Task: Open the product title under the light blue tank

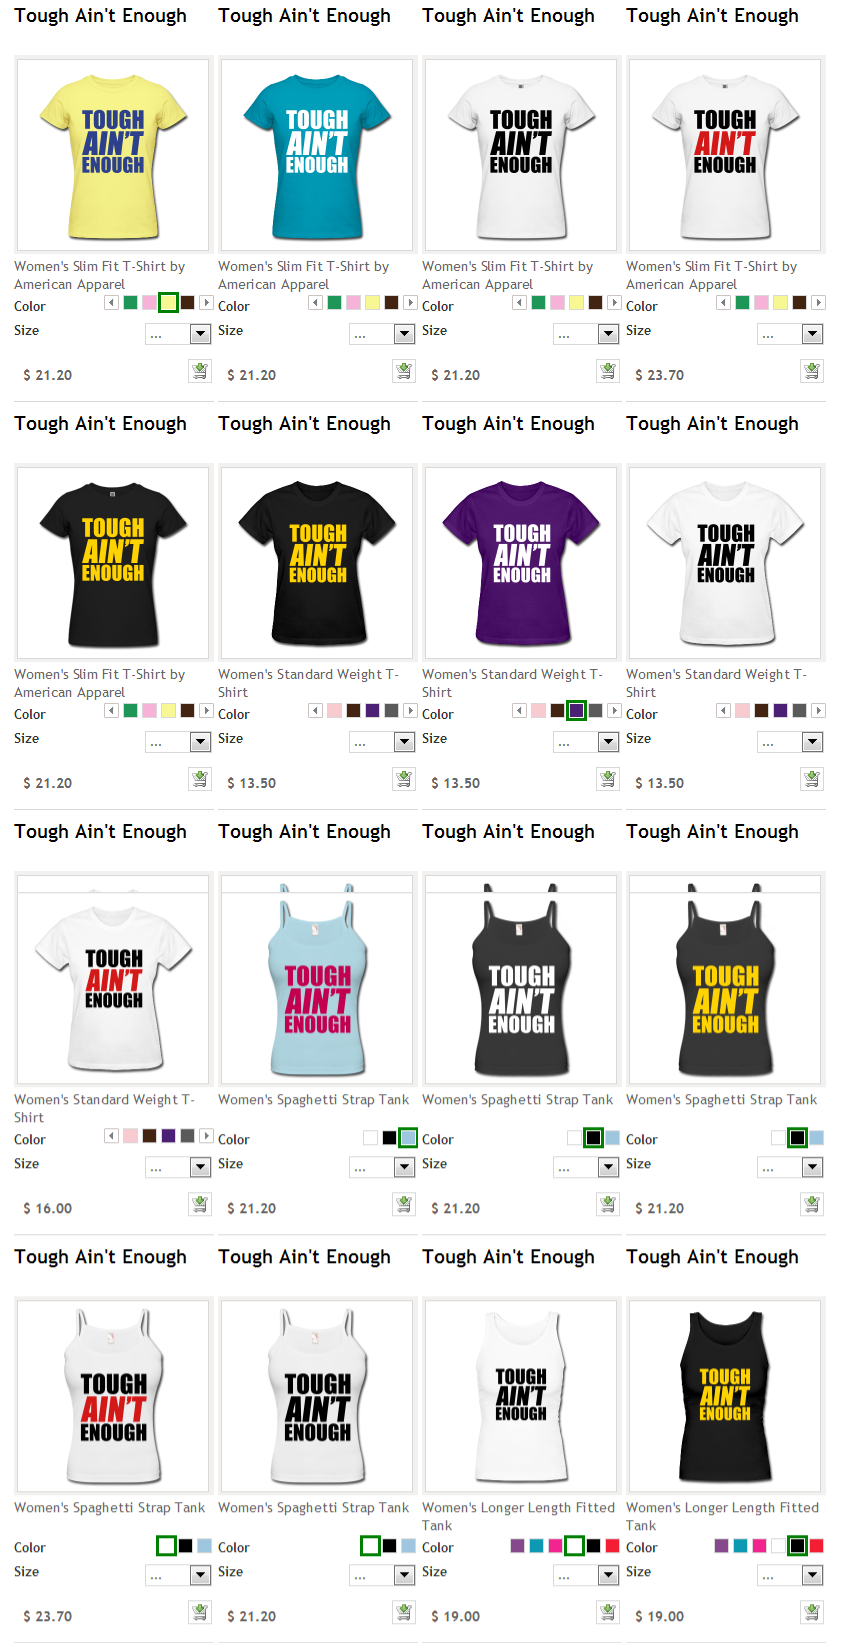Action: pyautogui.click(x=313, y=1099)
